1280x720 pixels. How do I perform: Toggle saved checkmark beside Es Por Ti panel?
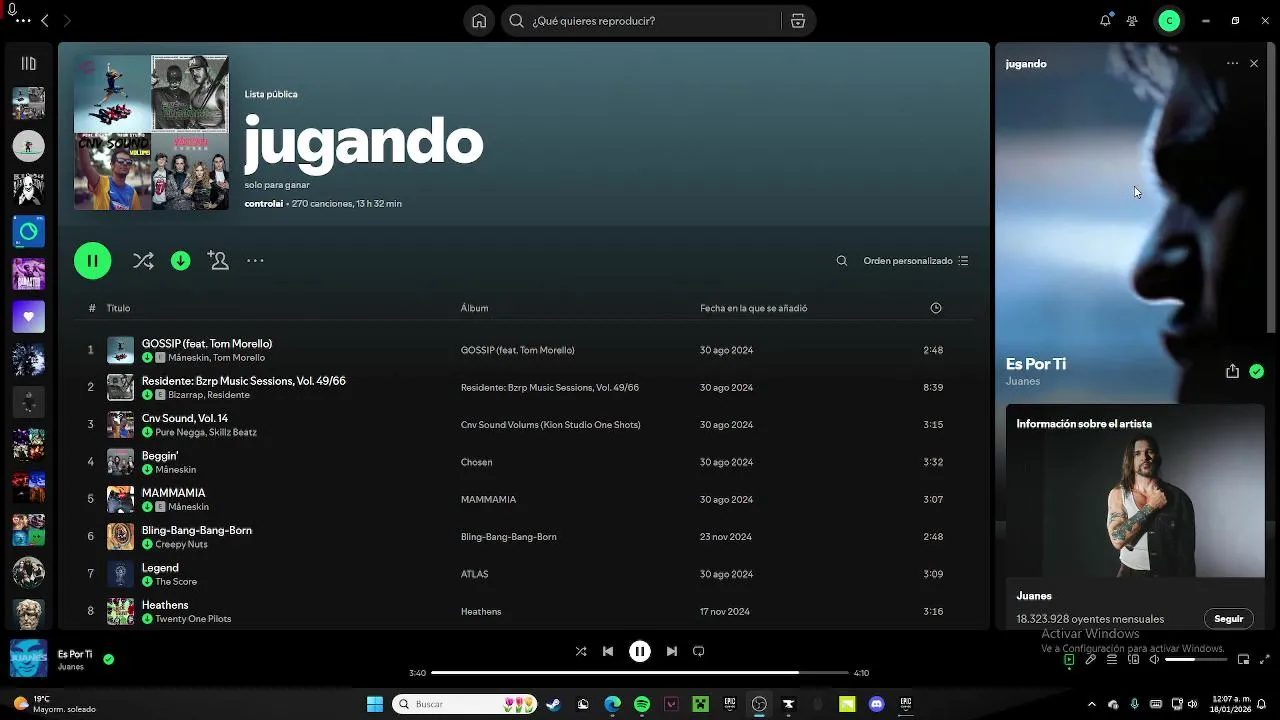coord(1256,371)
